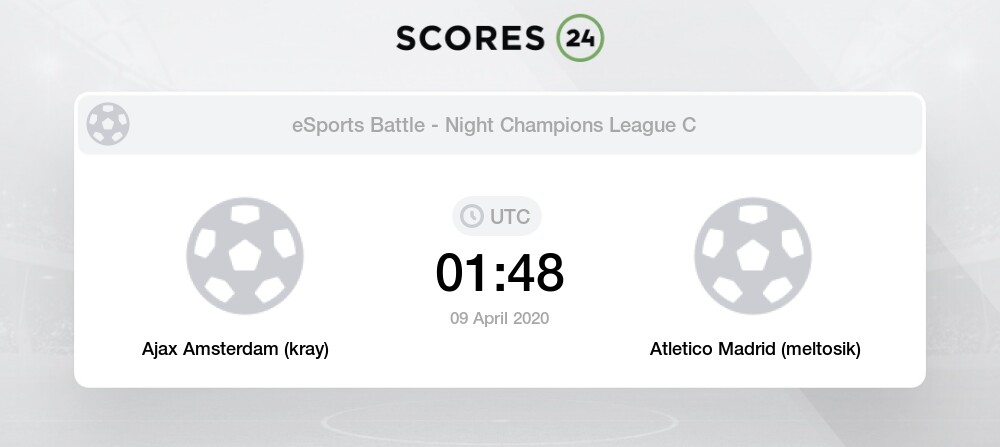Click the green 24 circle logo
Viewport: 1000px width, 447px height.
[580, 38]
